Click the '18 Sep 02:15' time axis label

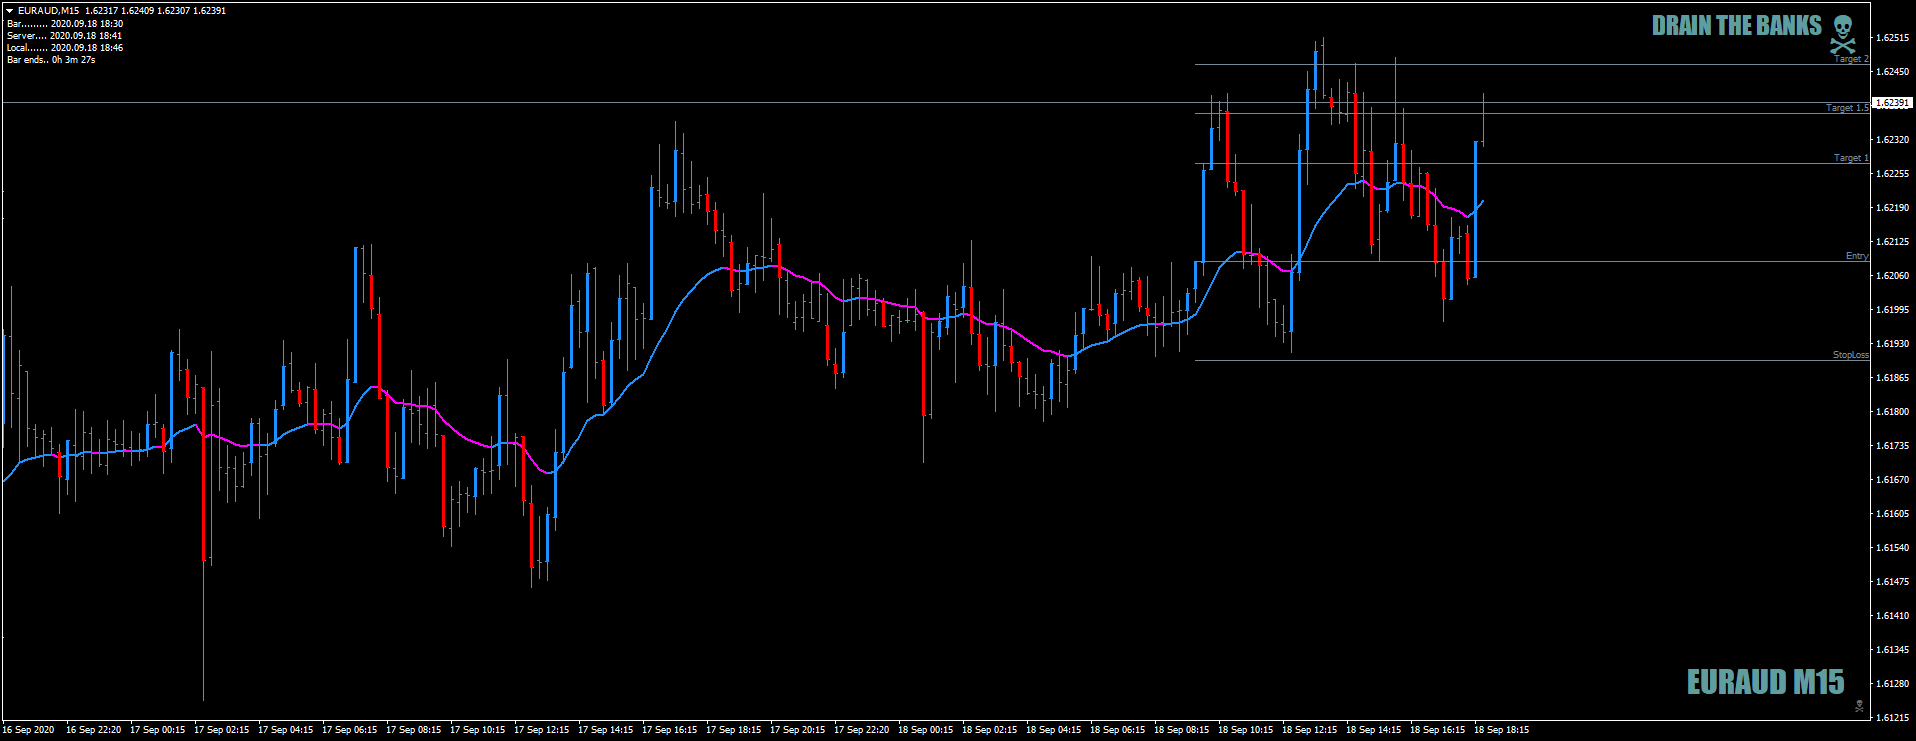pos(990,730)
